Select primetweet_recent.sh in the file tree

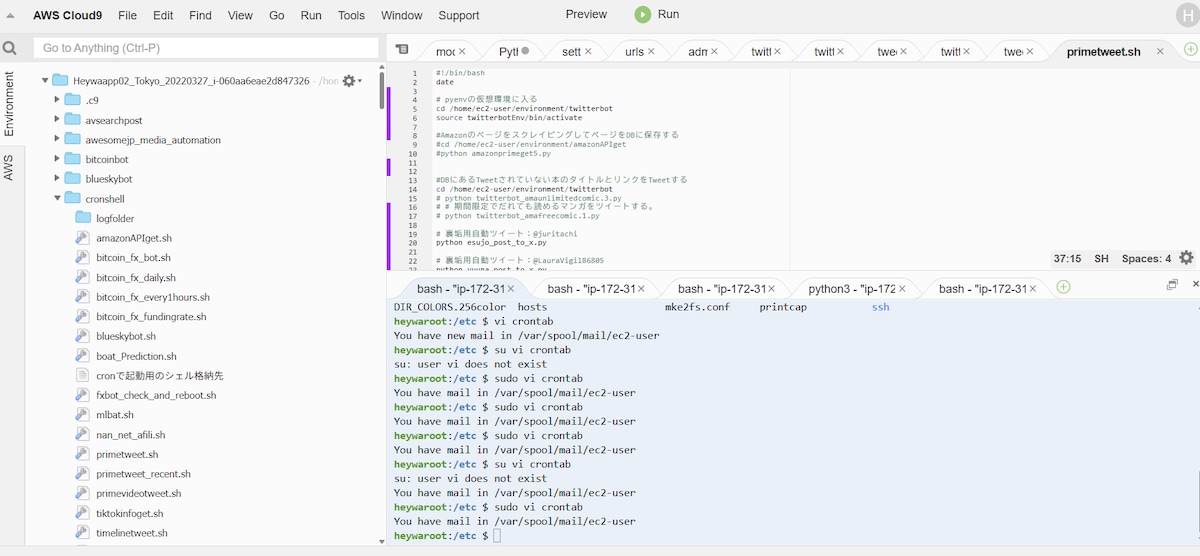coord(143,473)
